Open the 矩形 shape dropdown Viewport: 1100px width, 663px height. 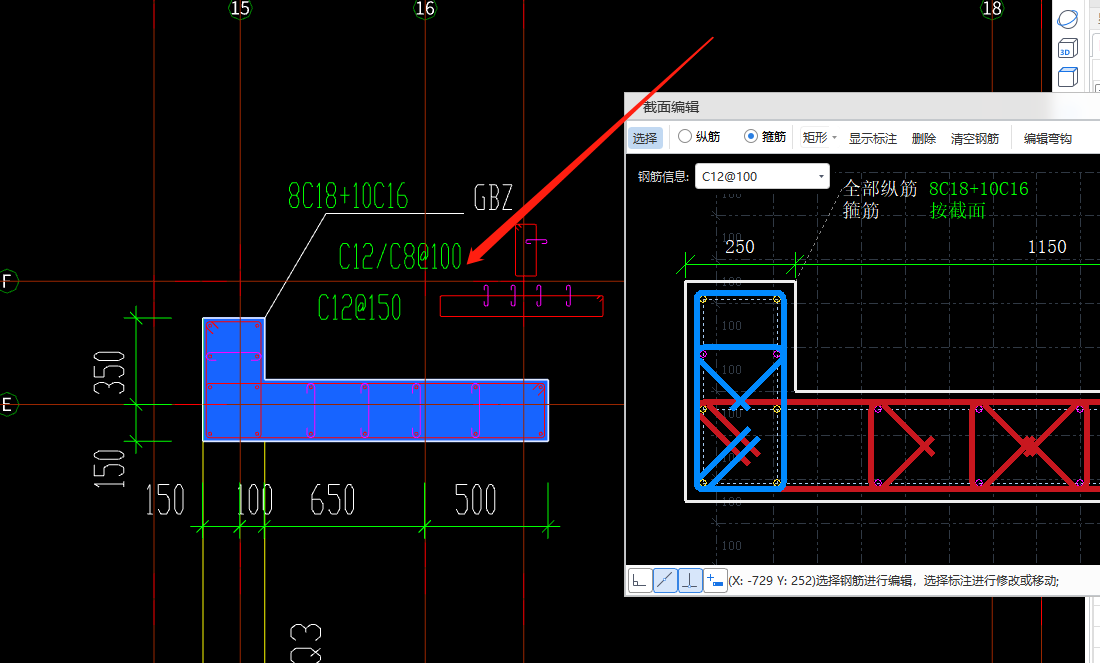pos(819,138)
